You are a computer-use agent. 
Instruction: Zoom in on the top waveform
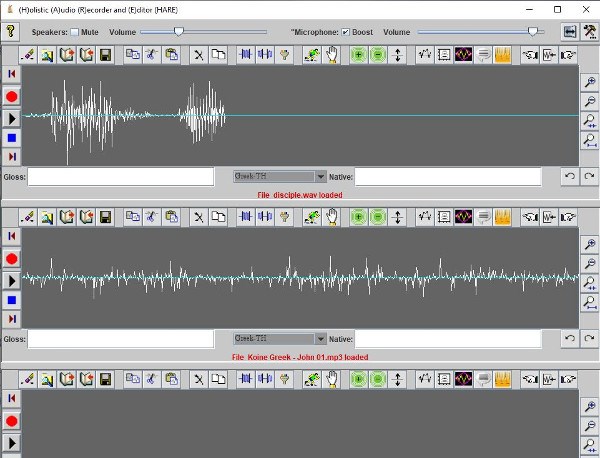click(590, 82)
